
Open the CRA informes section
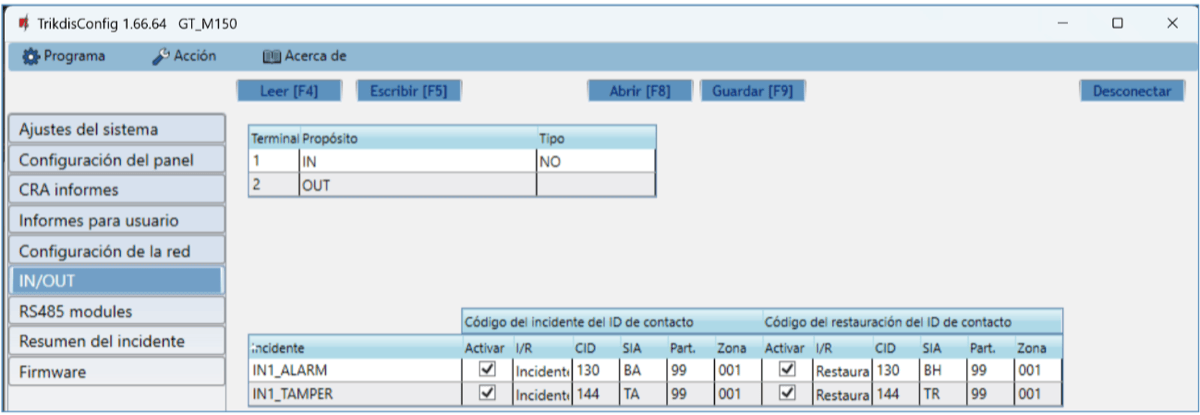(115, 190)
